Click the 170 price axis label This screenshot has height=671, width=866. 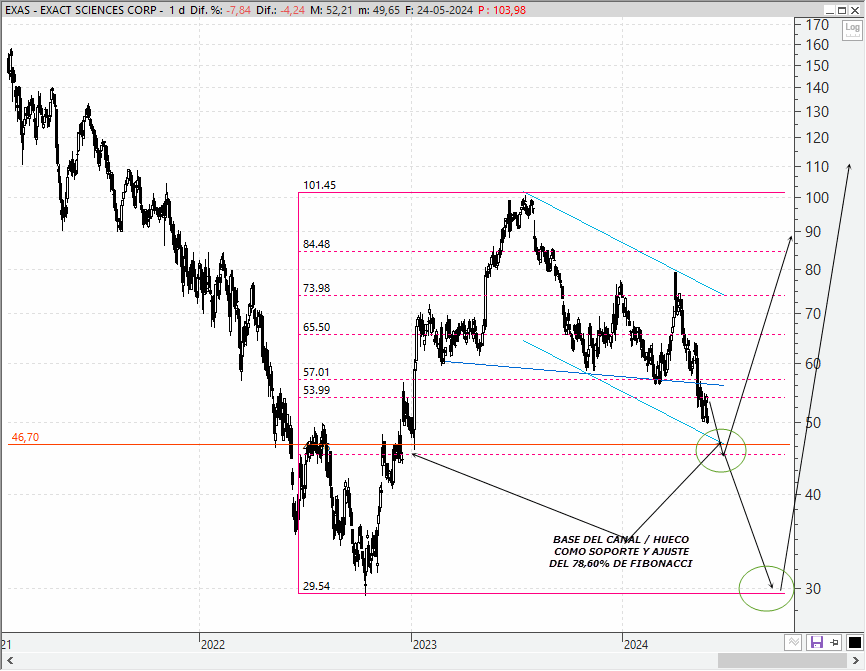click(817, 24)
